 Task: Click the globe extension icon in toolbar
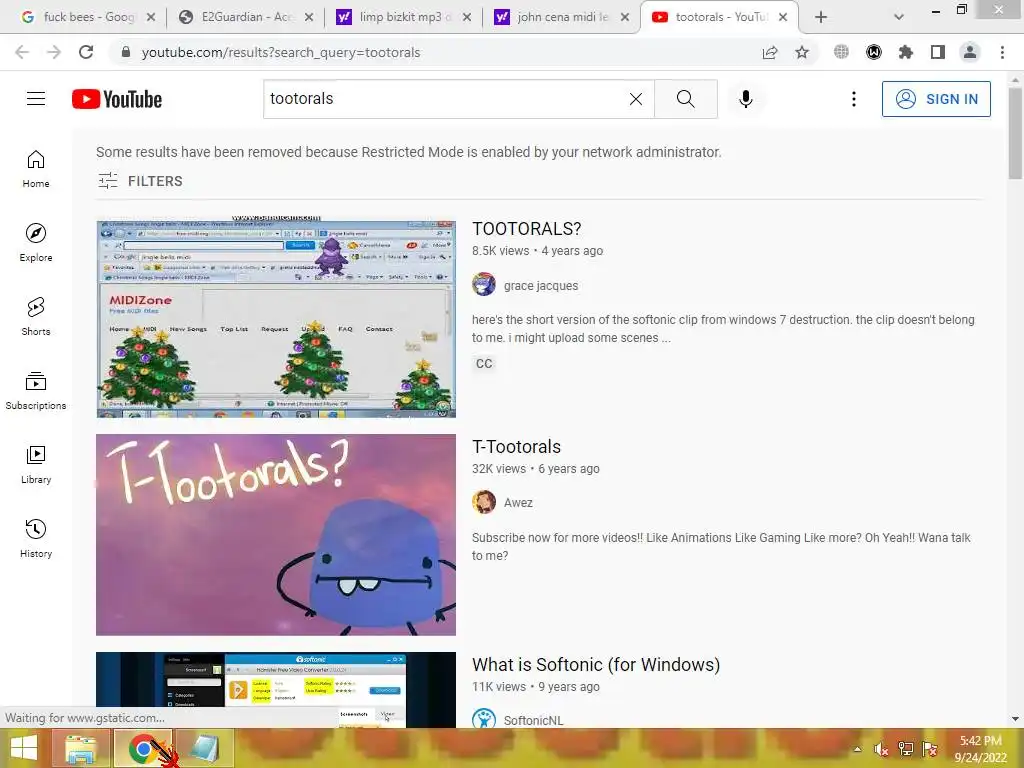pos(841,52)
